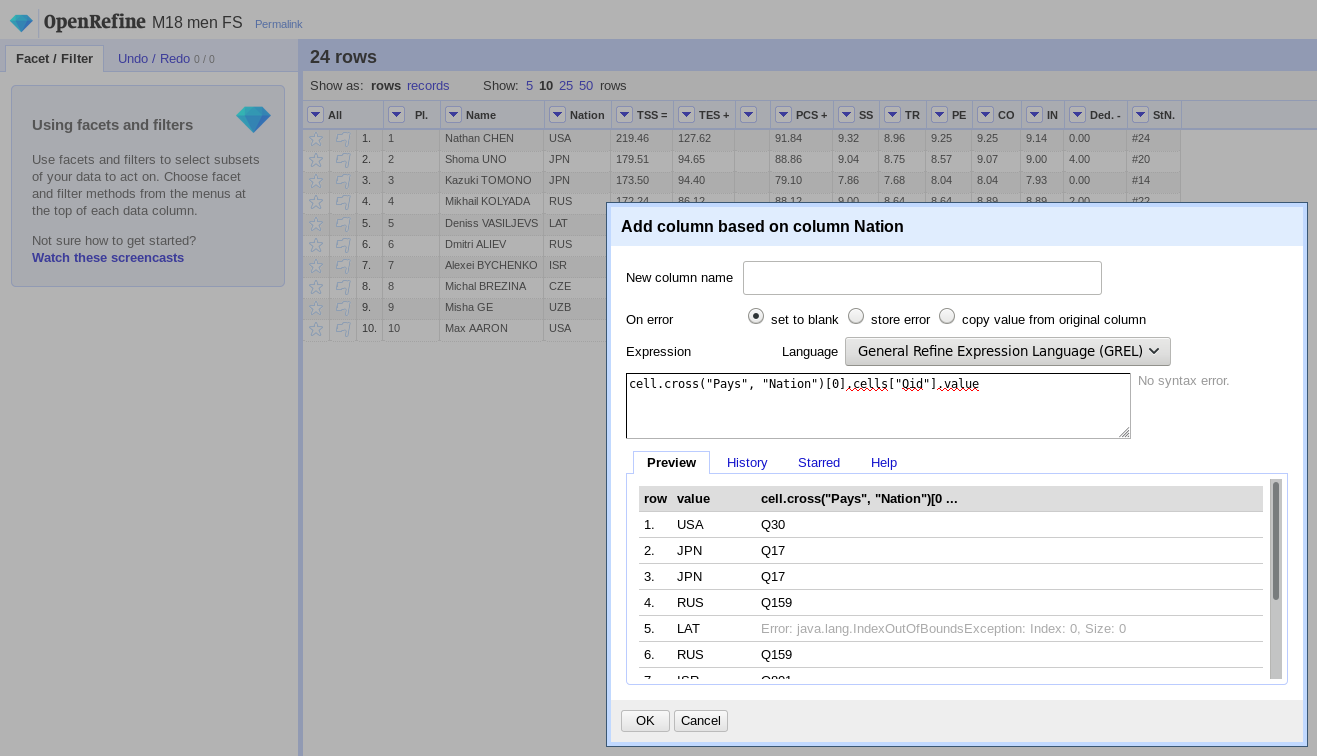Star row 7 Alexei BYCHENKO
Screen dimensions: 1317x756
pyautogui.click(x=316, y=266)
